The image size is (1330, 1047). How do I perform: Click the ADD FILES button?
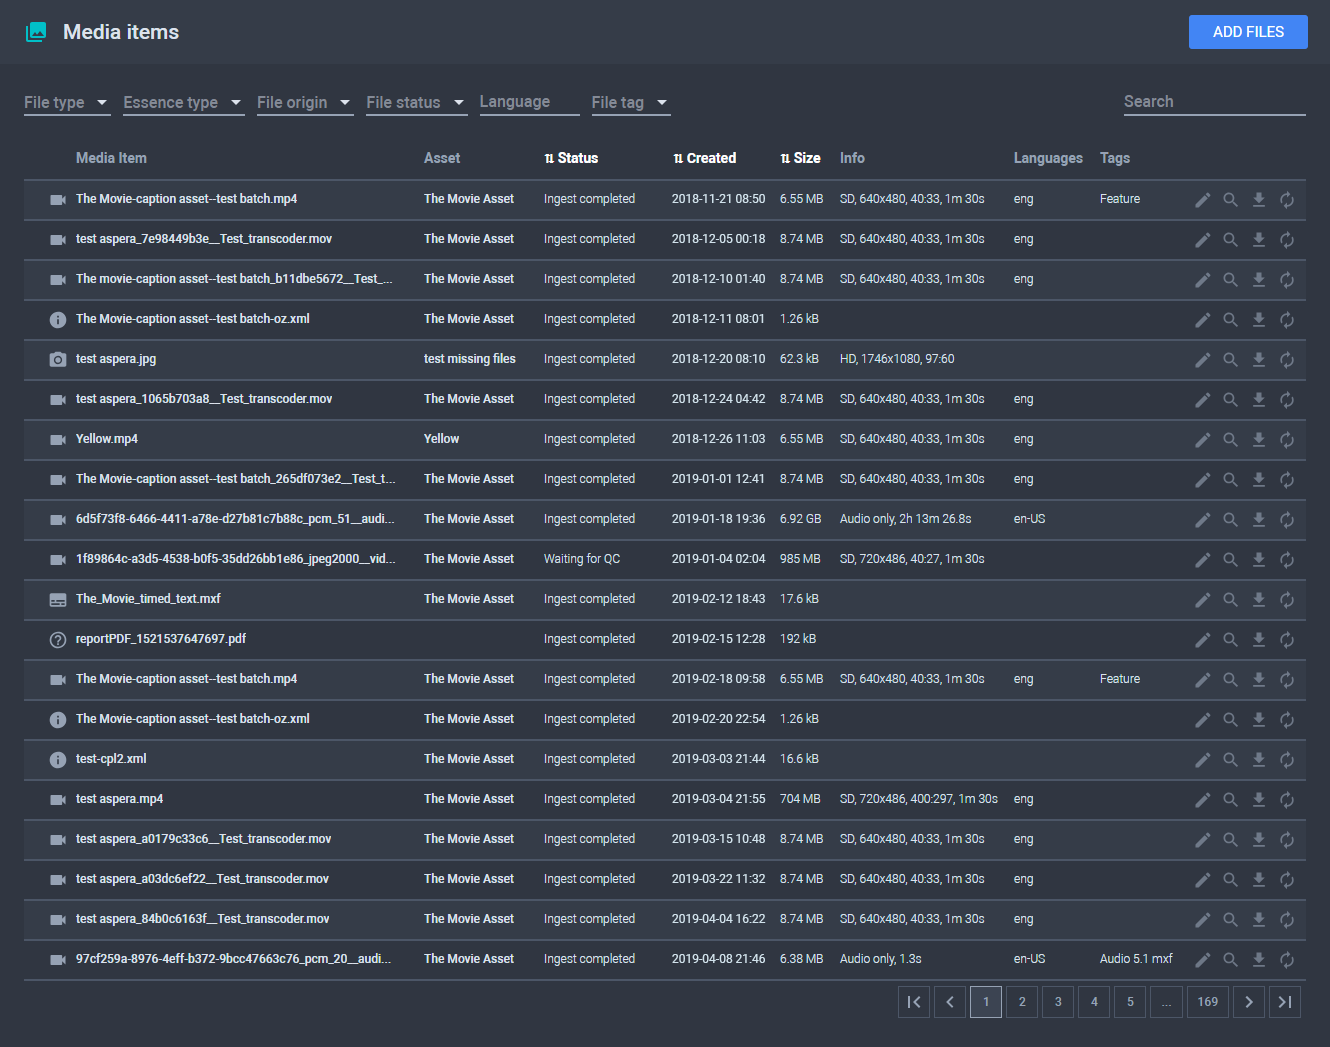(1248, 32)
